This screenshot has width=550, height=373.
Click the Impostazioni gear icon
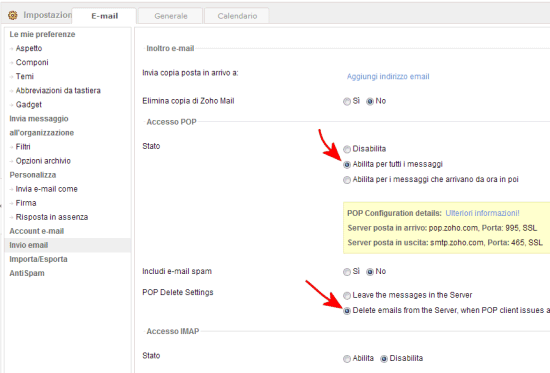tap(13, 15)
